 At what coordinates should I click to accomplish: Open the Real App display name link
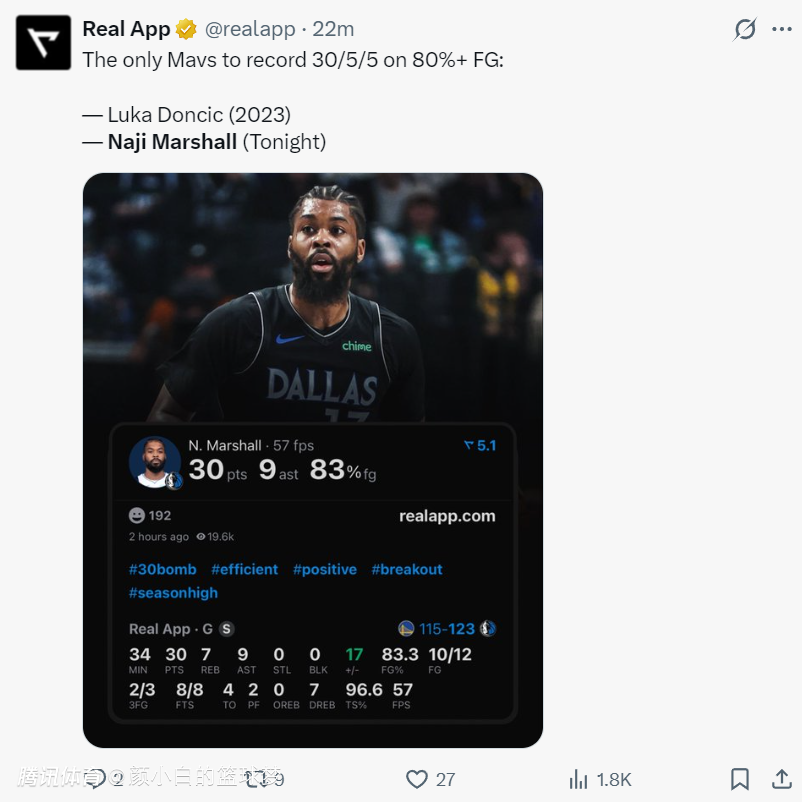tap(126, 29)
